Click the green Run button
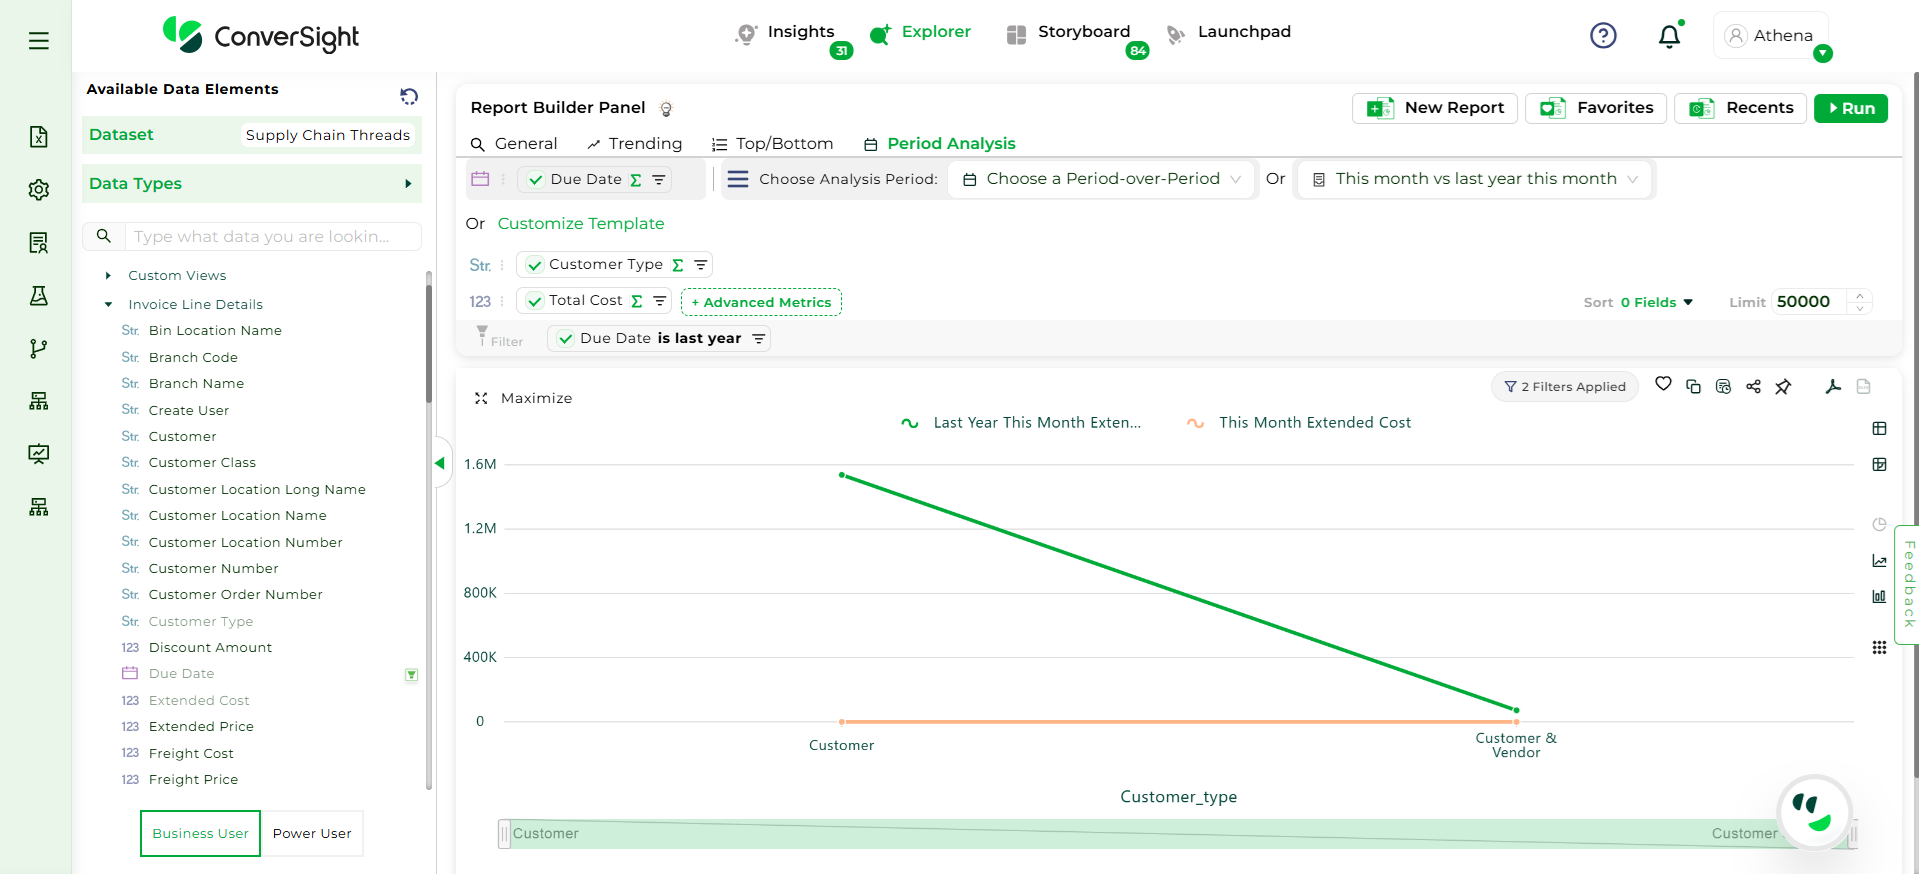Image resolution: width=1919 pixels, height=874 pixels. tap(1850, 108)
